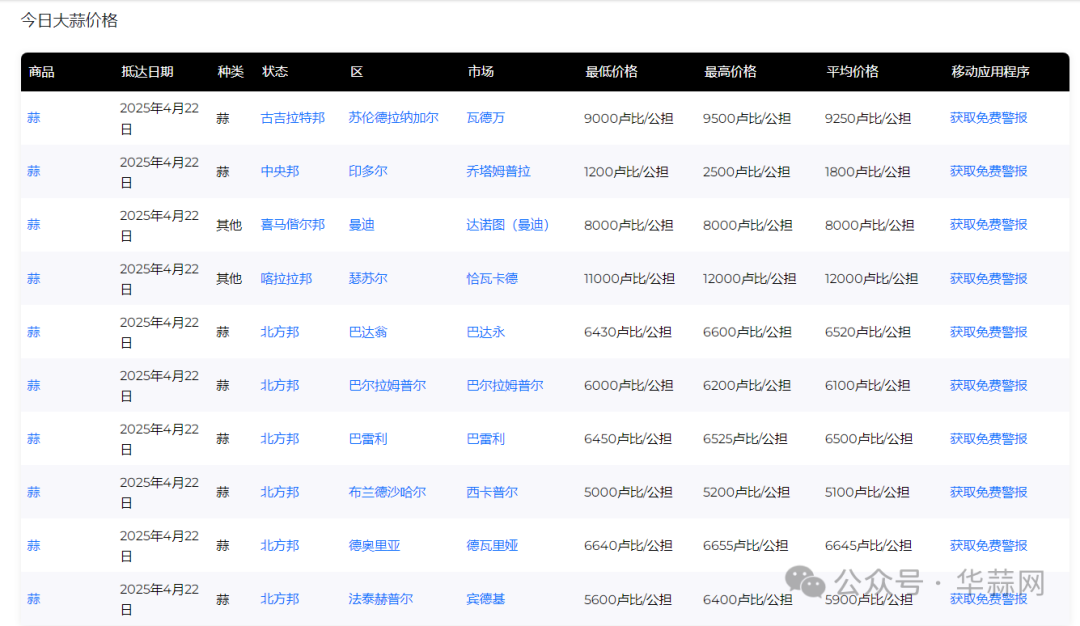Open the 乔塔姆普拉 market link
Viewport: 1080px width, 626px height.
pyautogui.click(x=499, y=171)
